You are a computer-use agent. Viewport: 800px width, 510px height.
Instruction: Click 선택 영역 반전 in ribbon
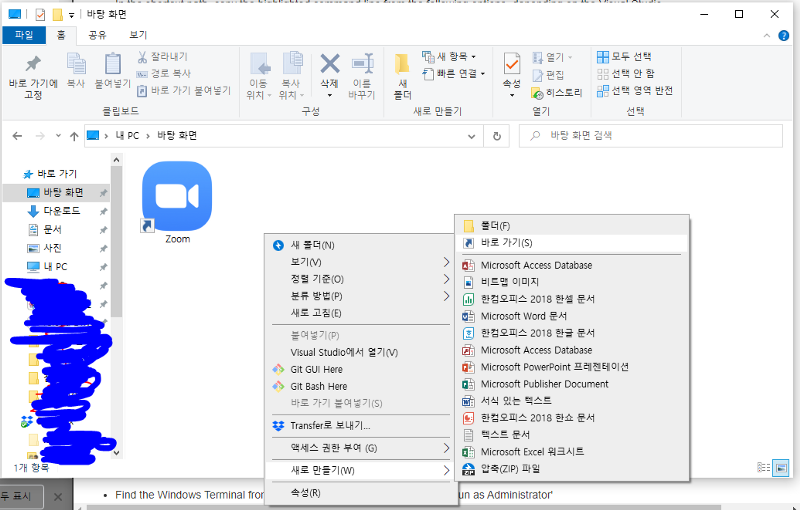(x=635, y=91)
